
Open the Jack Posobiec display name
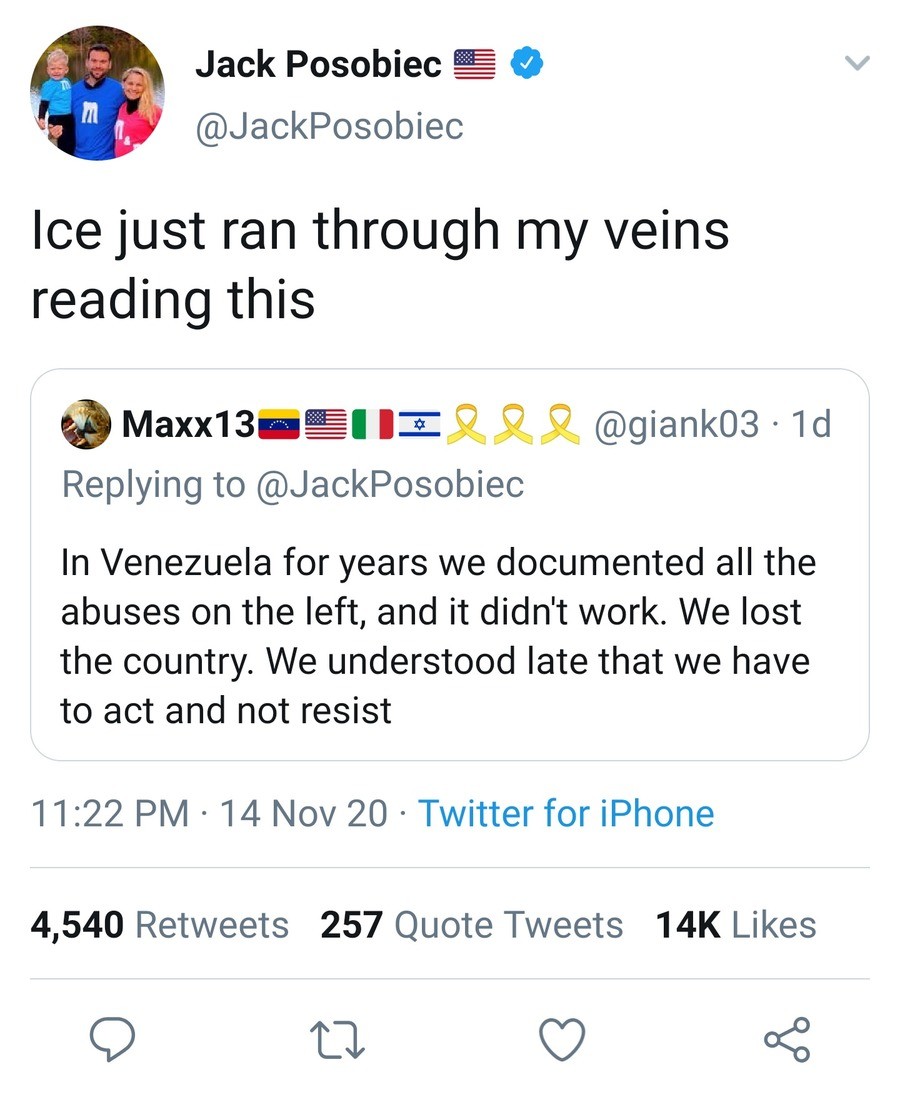coord(318,65)
